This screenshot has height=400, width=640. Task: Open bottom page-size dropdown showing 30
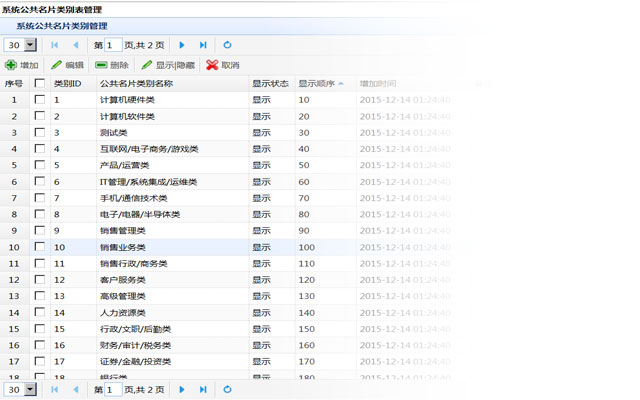click(x=30, y=389)
